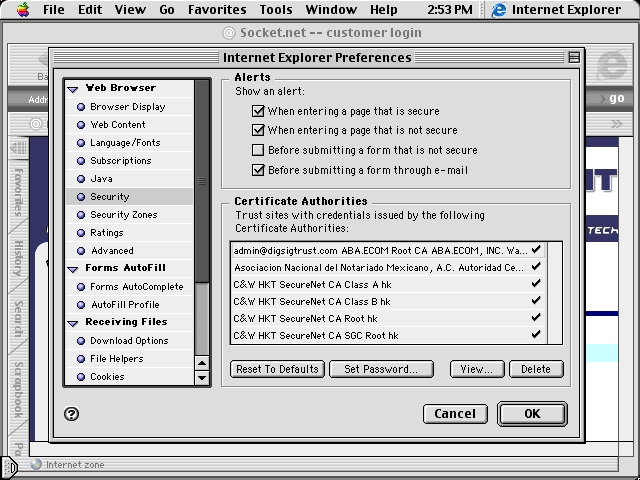Screen dimensions: 640x480
Task: Uncheck 'When entering a page that is not secure'
Action: click(x=258, y=130)
